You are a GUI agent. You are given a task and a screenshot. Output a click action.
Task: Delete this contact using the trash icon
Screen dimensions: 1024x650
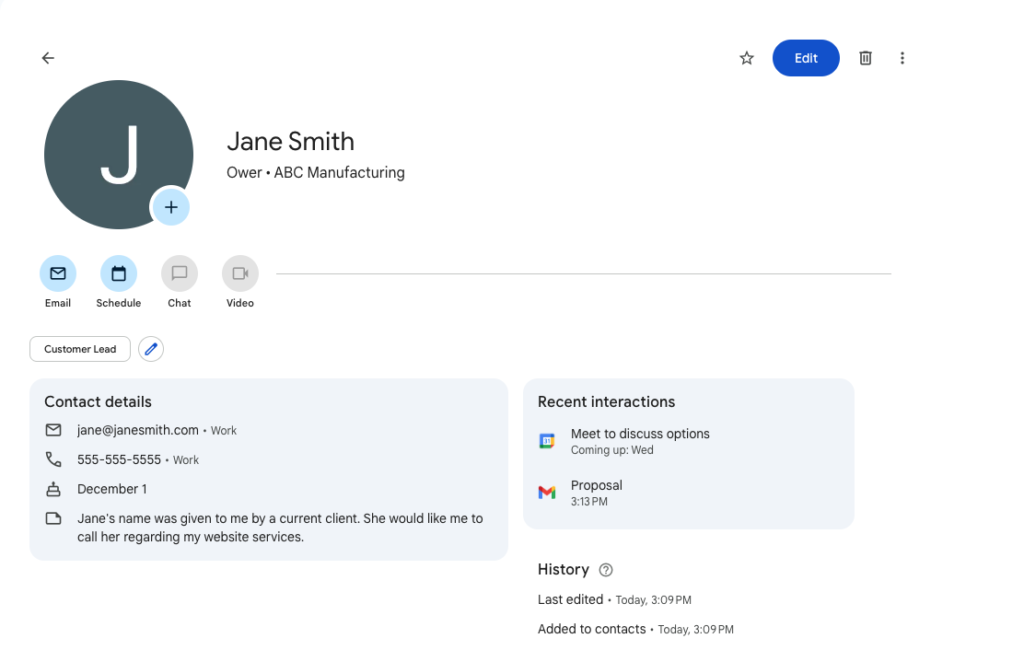coord(864,57)
